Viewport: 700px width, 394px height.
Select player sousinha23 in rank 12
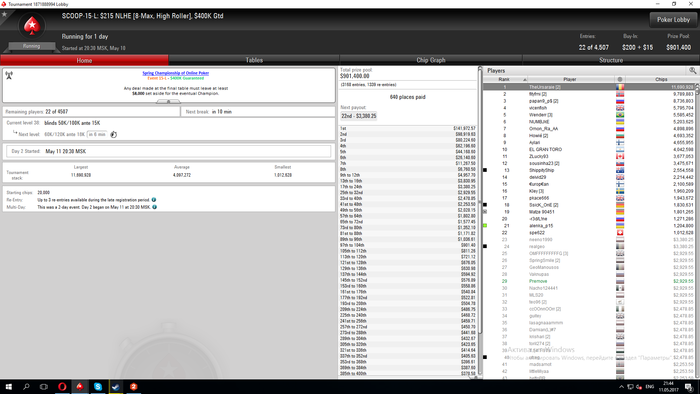588,163
